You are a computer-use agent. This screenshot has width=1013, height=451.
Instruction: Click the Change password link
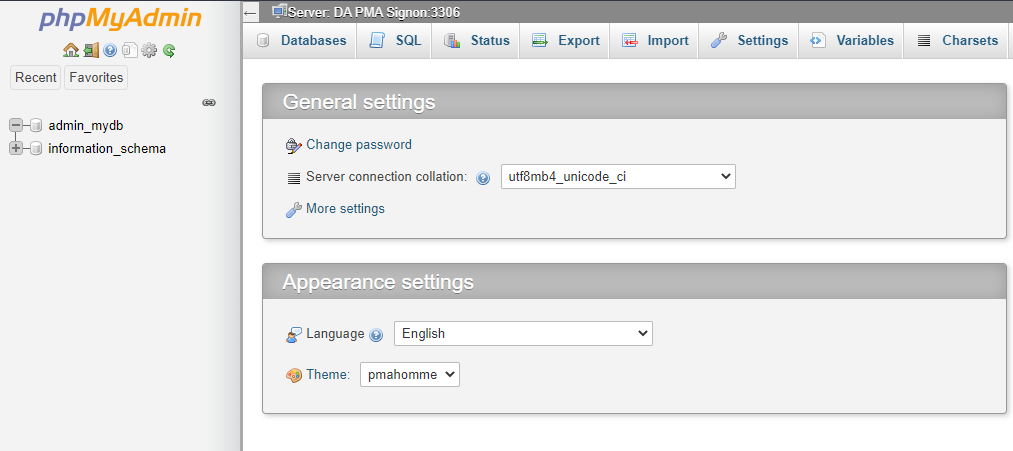point(359,145)
